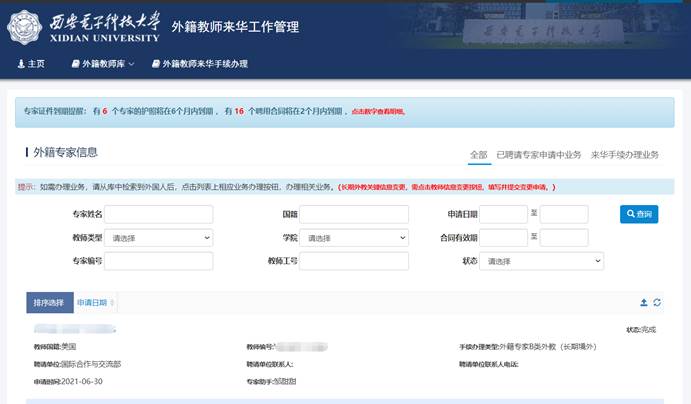The width and height of the screenshot is (691, 404).
Task: Click the refresh icon above results list
Action: coord(657,302)
